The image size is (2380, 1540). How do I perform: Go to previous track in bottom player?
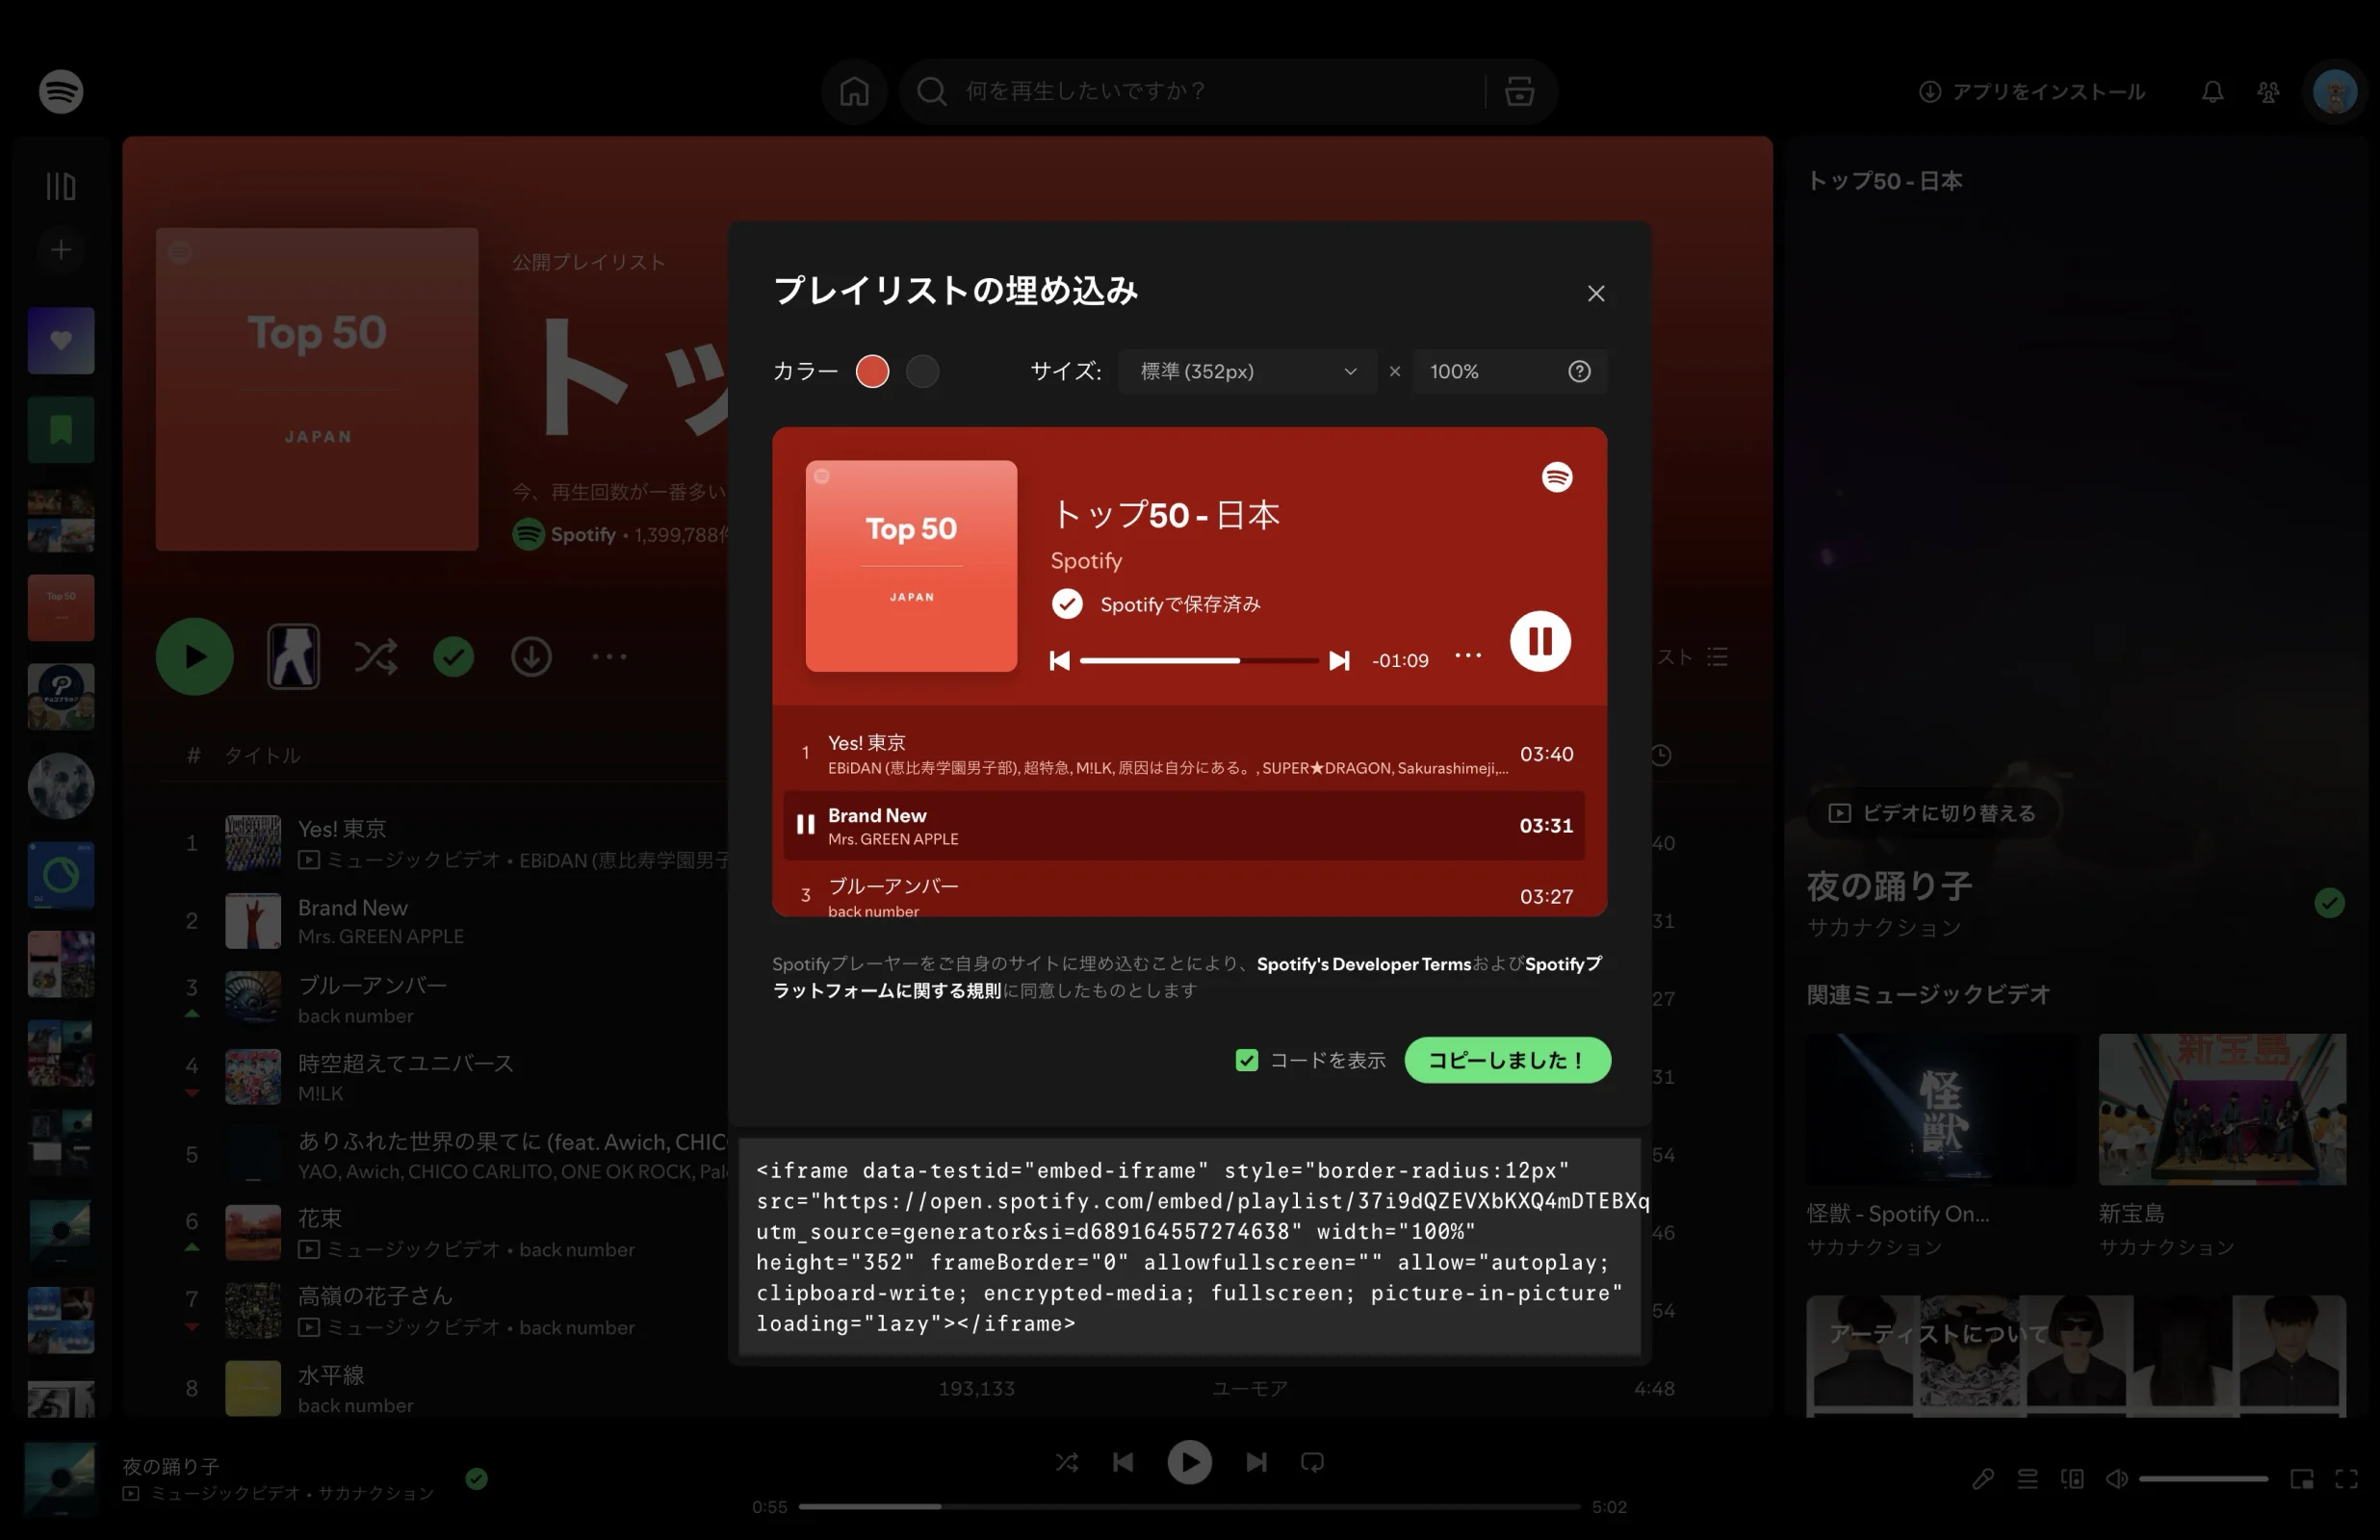(1123, 1462)
